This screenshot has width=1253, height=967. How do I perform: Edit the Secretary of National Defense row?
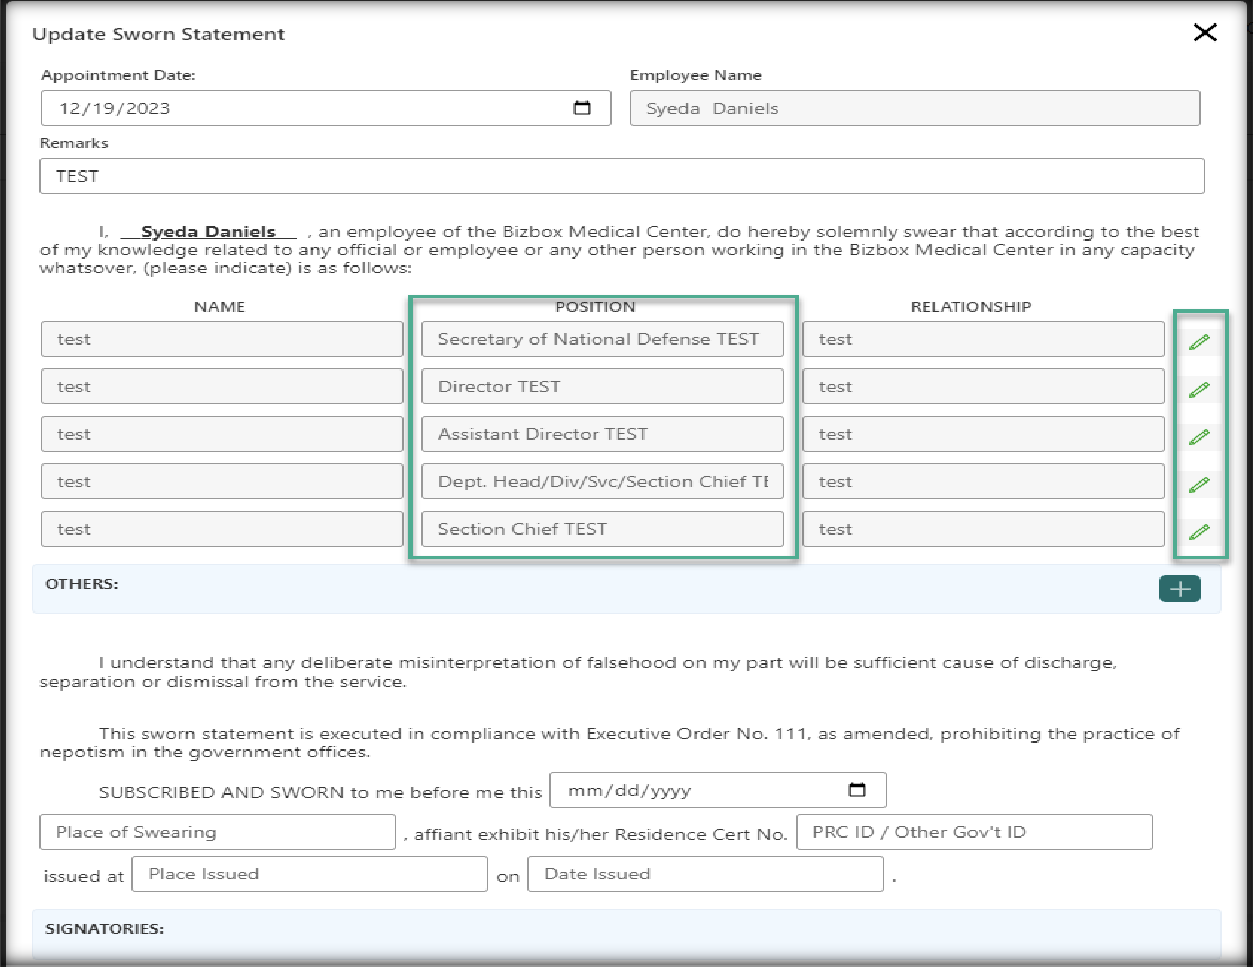[x=1199, y=342]
